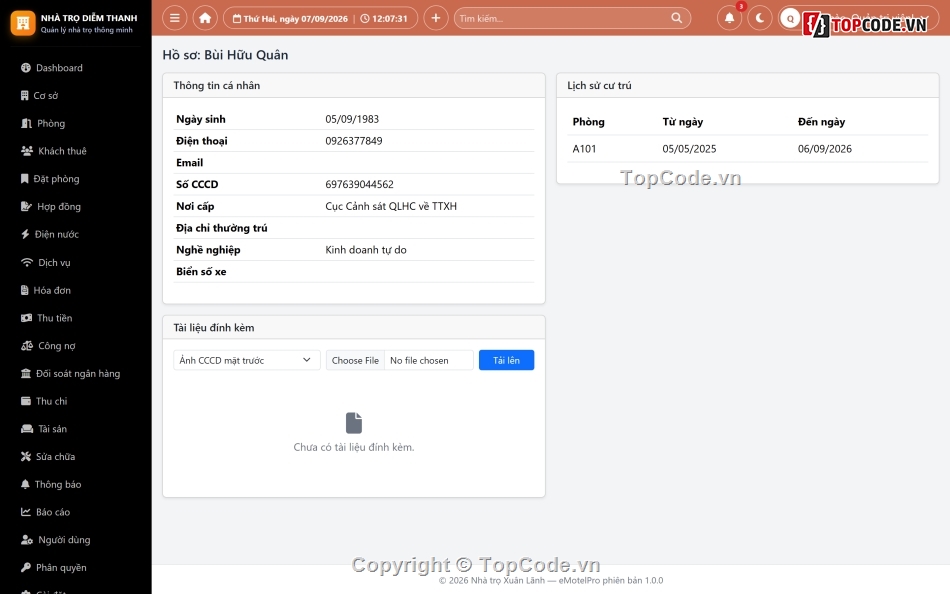Click the Điện nước lightning icon
The image size is (950, 594).
(x=25, y=234)
